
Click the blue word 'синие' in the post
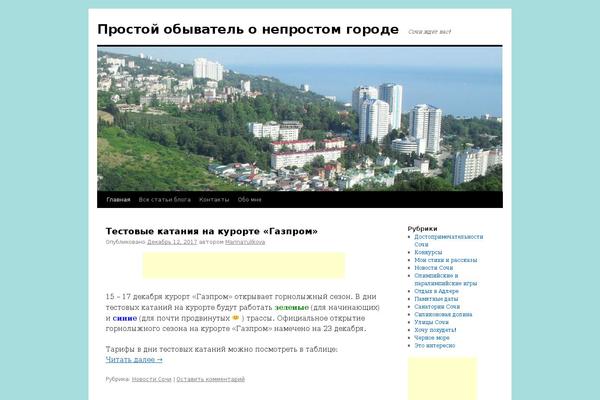point(125,318)
